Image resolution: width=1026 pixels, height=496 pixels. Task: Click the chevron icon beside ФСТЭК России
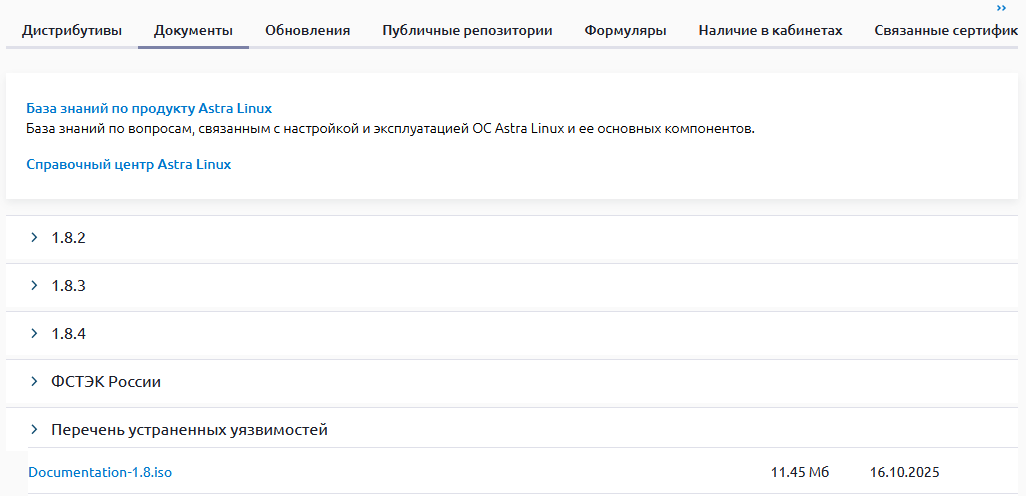point(34,382)
